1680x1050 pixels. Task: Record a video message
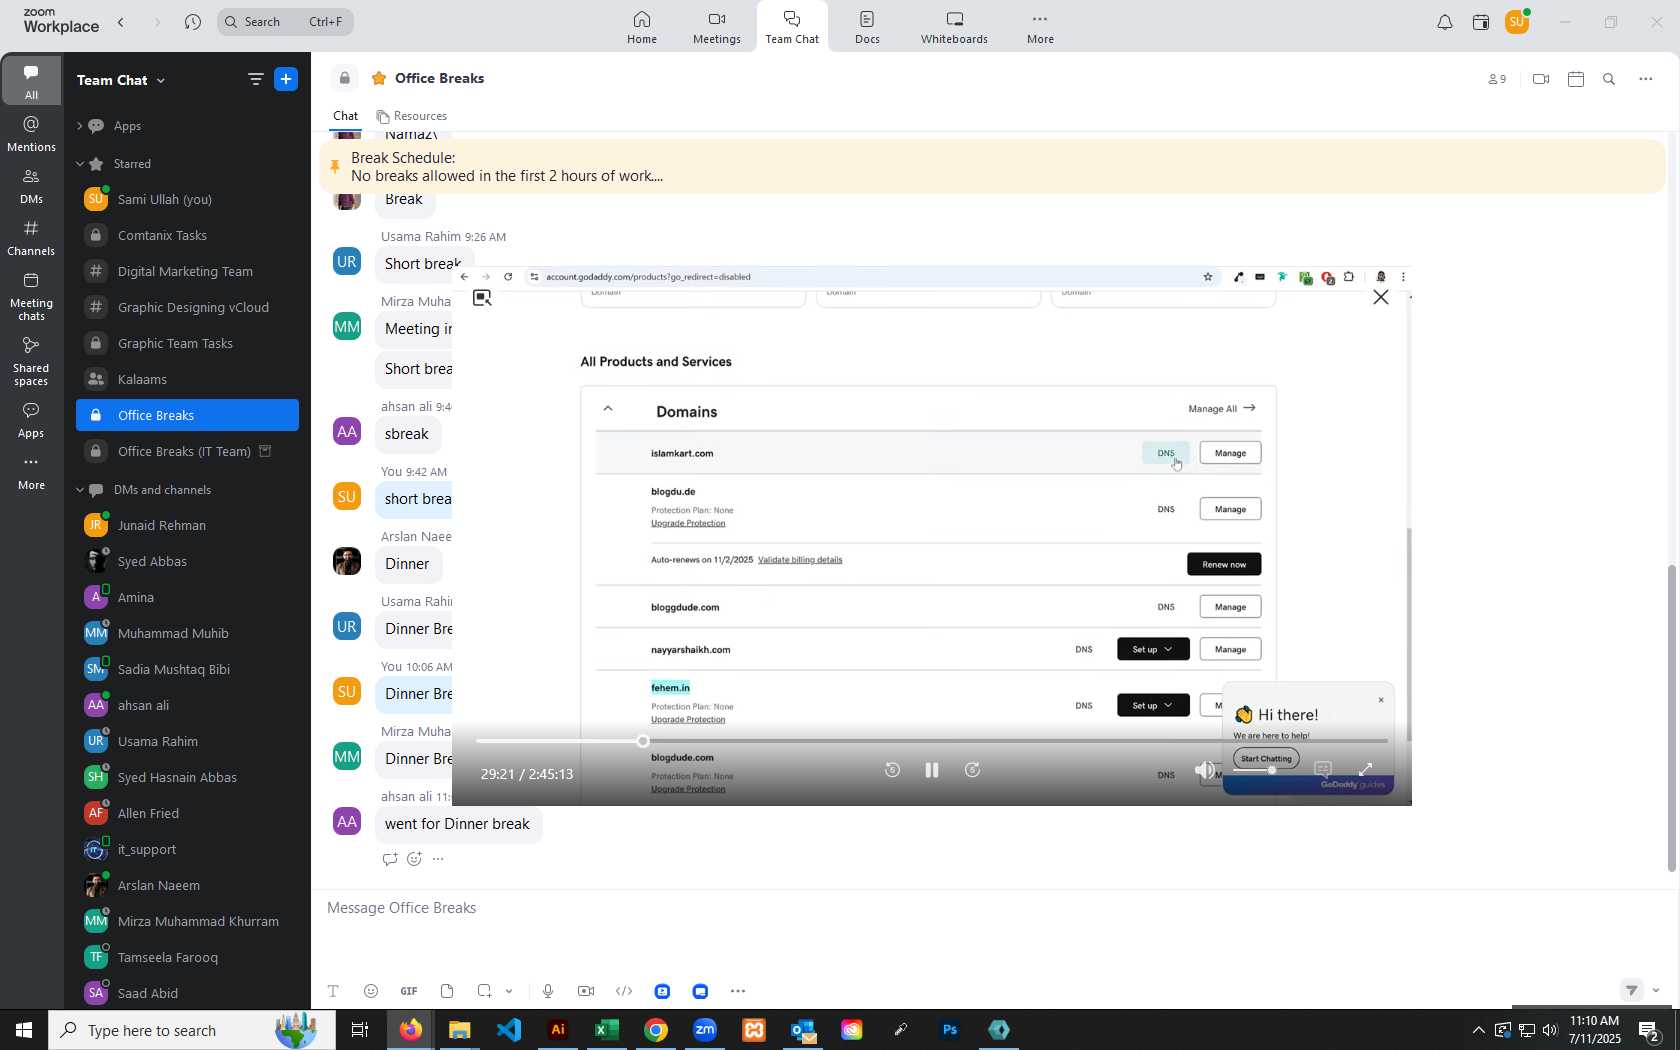pyautogui.click(x=586, y=991)
